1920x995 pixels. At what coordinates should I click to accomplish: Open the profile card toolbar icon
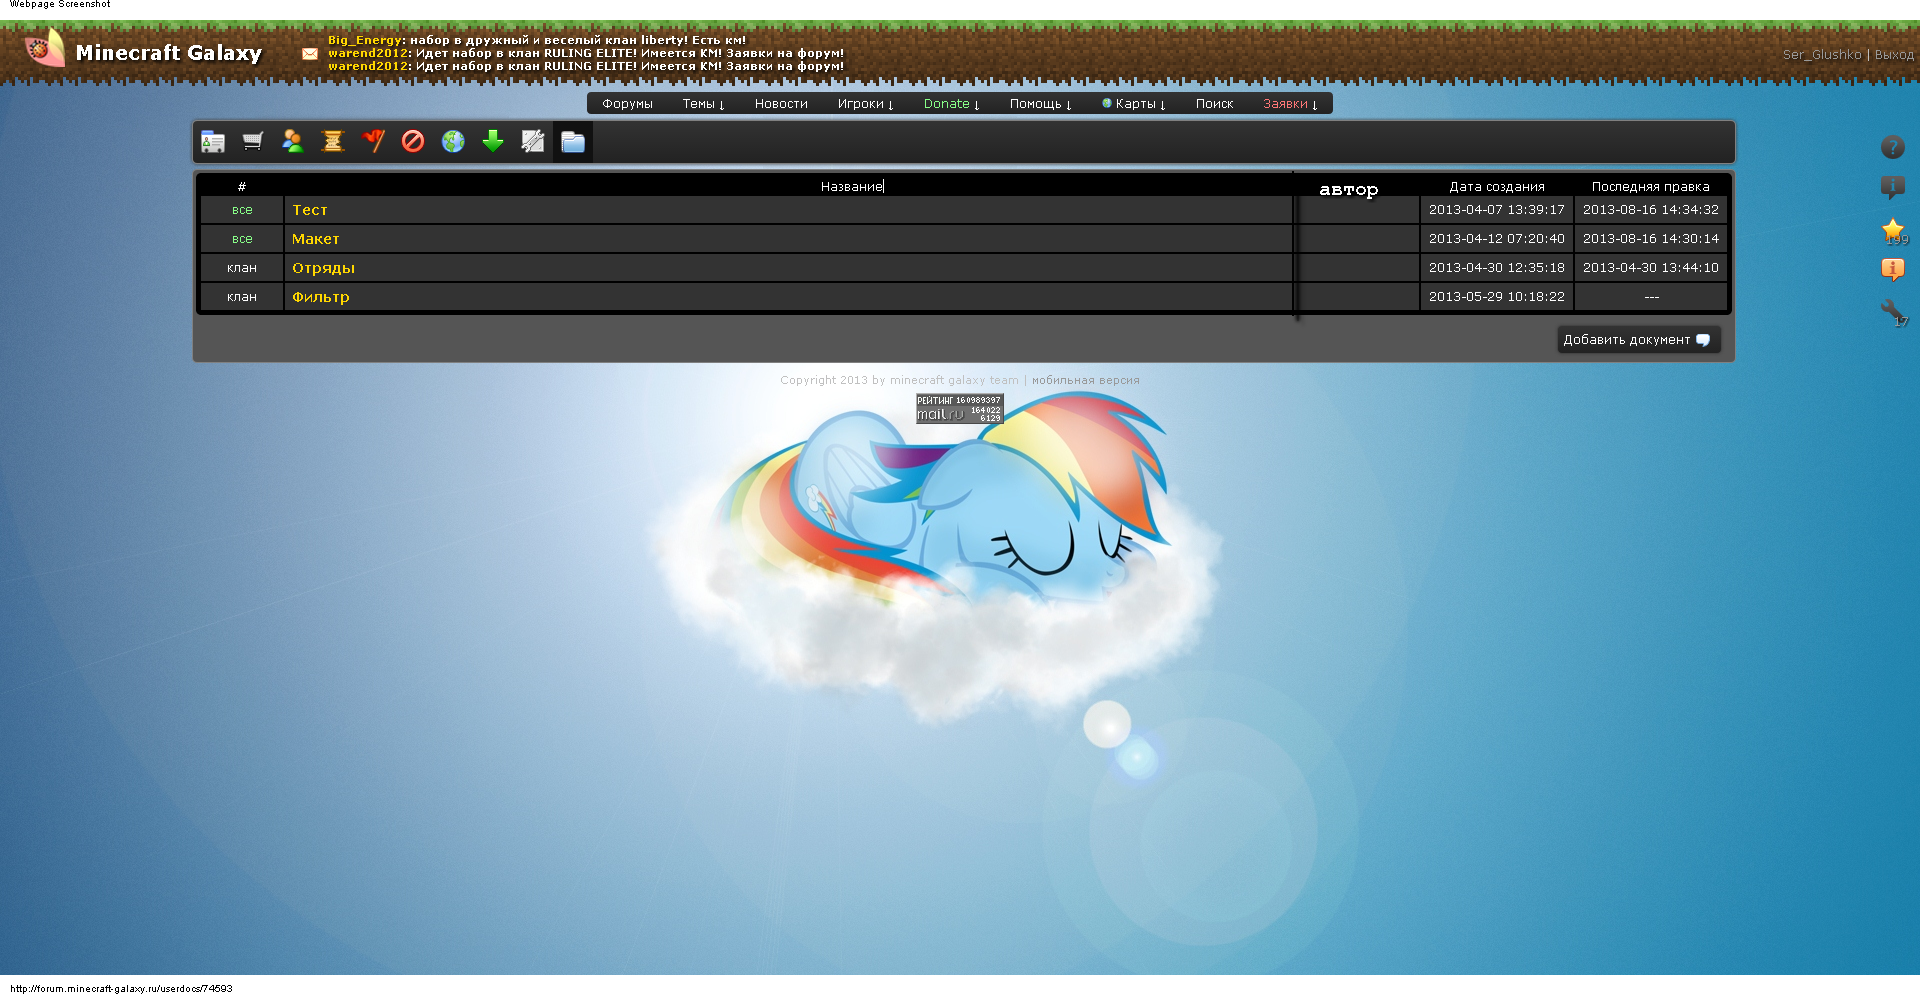pyautogui.click(x=213, y=142)
